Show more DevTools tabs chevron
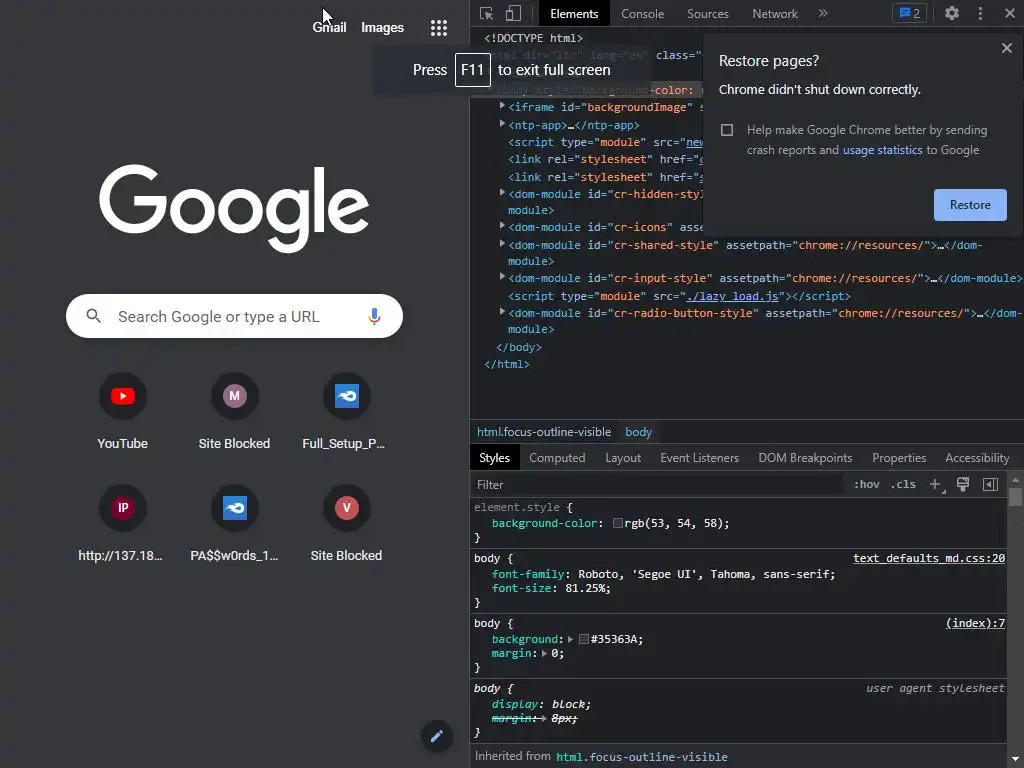This screenshot has height=768, width=1024. coord(823,13)
